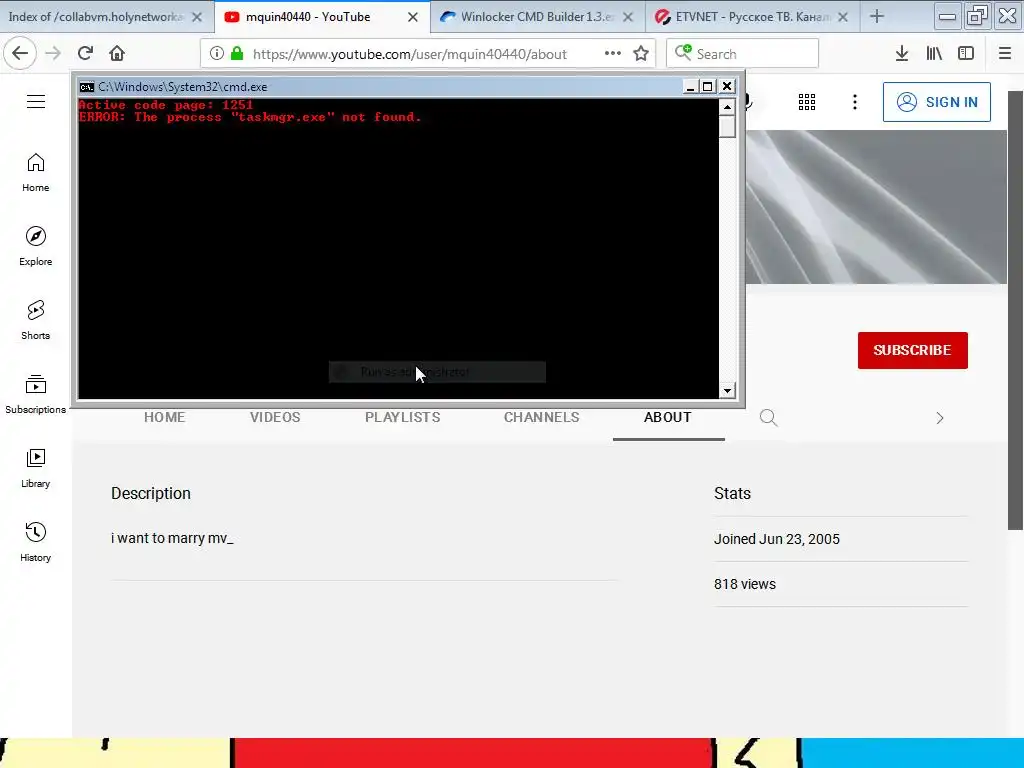Switch to Index of /collabvm tab
The height and width of the screenshot is (768, 1024).
(97, 17)
